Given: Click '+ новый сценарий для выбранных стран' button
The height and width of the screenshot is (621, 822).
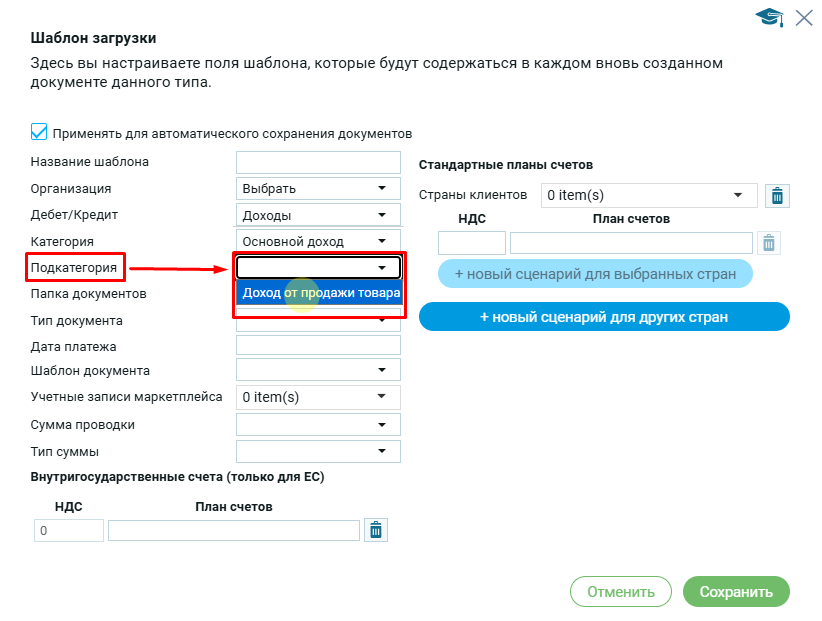Looking at the screenshot, I should tap(595, 273).
